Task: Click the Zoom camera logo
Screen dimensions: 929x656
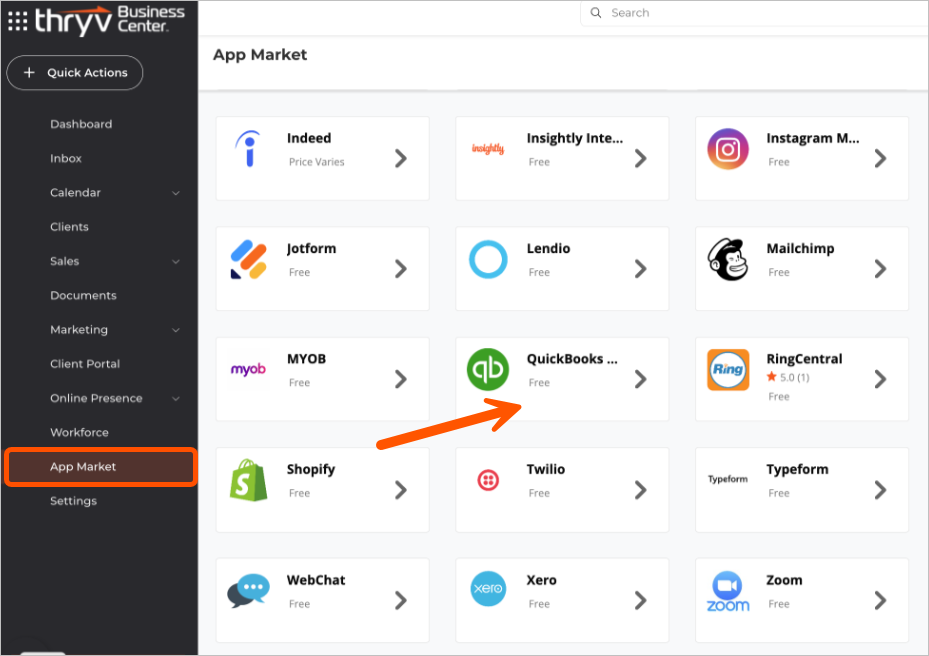Action: pos(728,591)
